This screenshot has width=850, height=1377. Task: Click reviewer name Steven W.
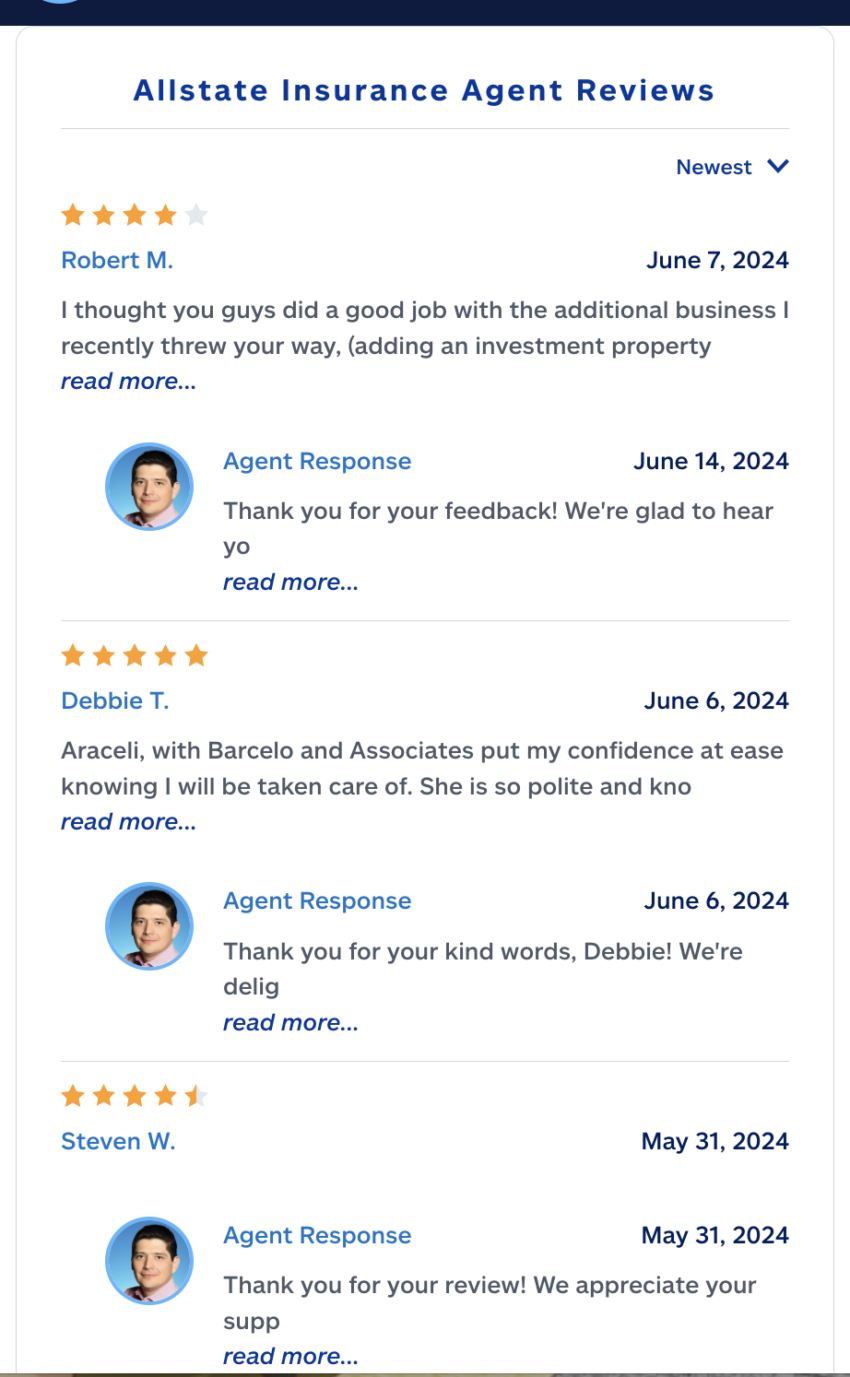point(118,1141)
